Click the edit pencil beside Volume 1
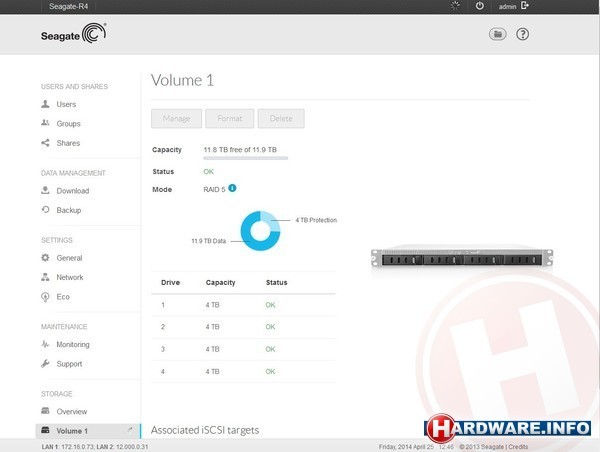This screenshot has width=600, height=452. 130,430
